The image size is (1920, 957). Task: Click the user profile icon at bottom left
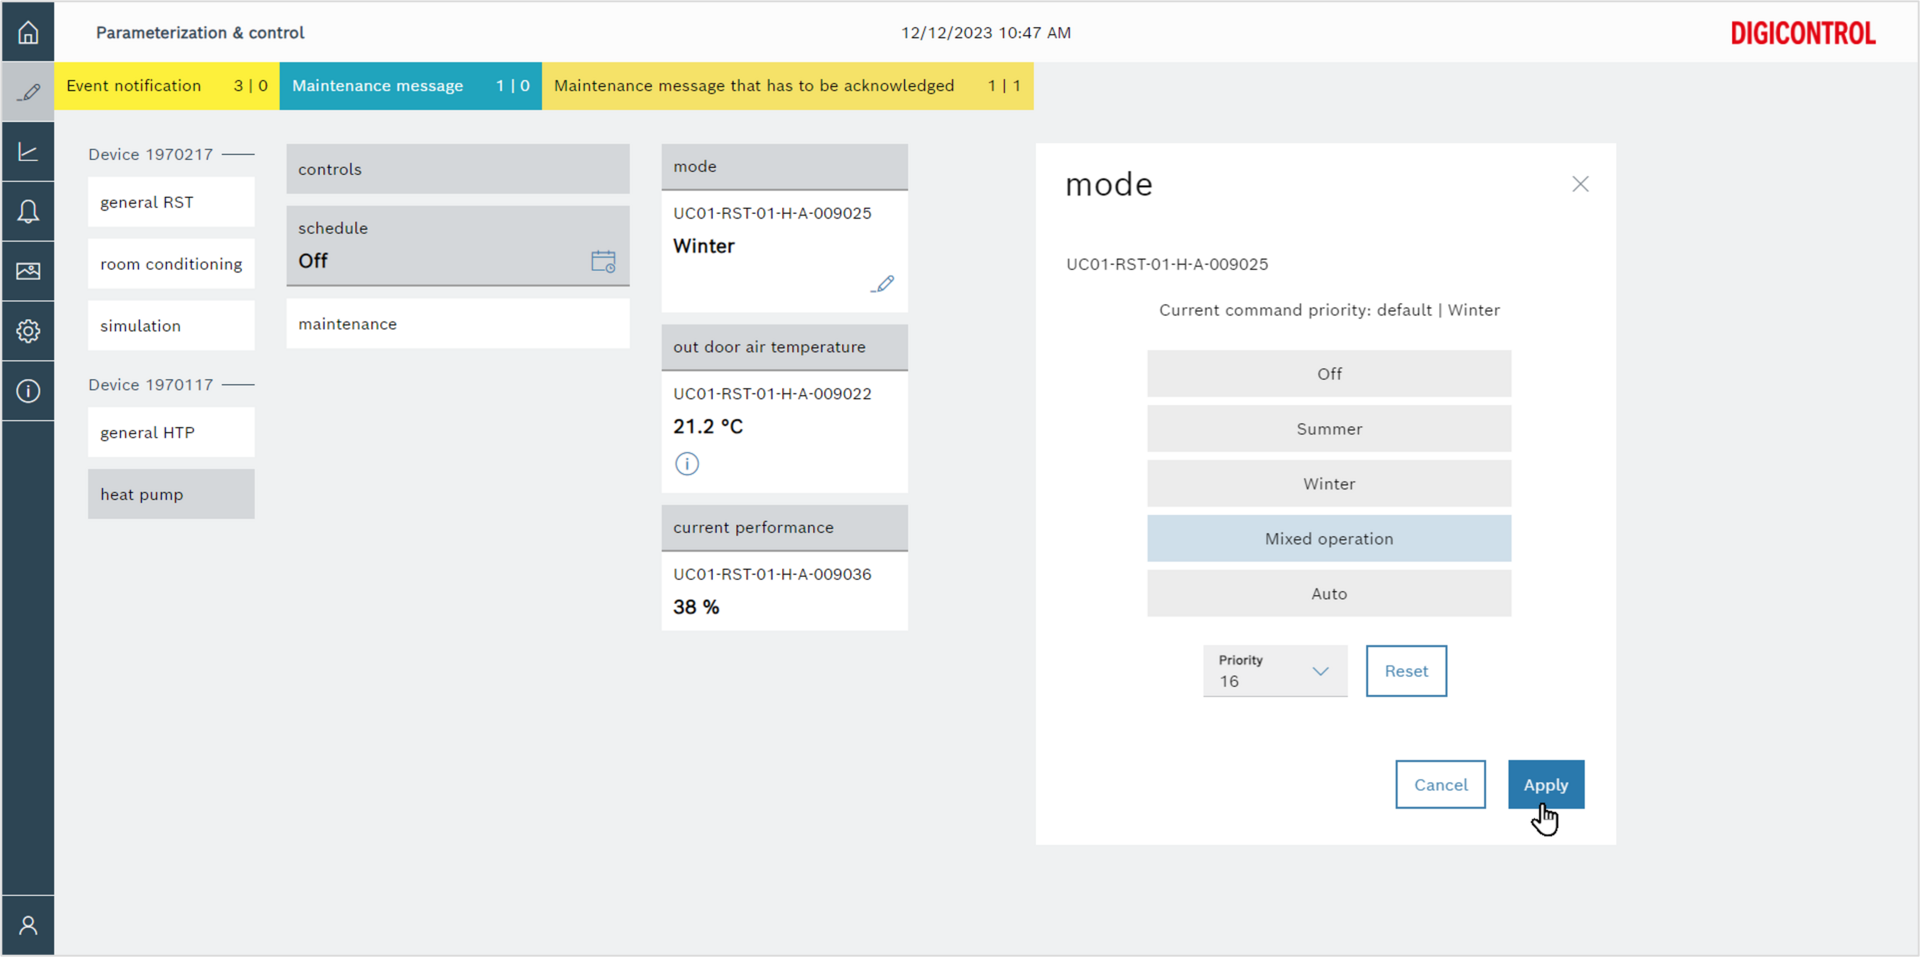coord(28,925)
